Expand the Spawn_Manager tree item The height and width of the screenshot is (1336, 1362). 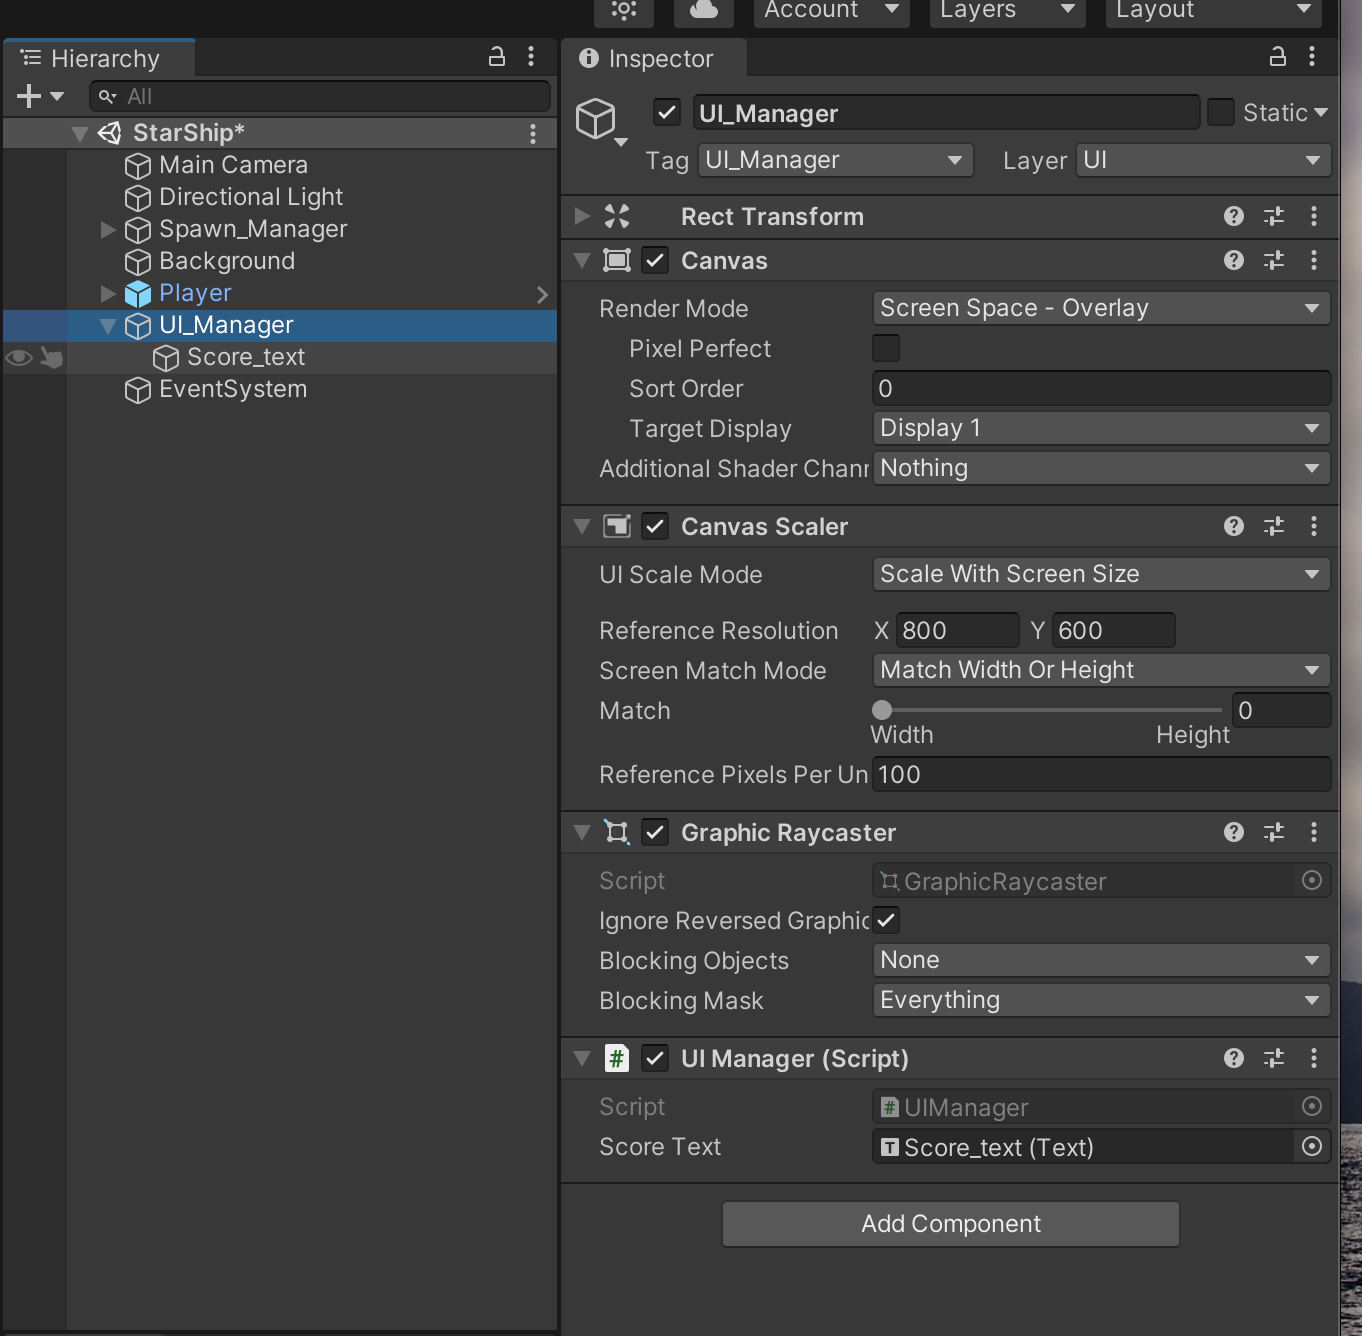tap(107, 229)
